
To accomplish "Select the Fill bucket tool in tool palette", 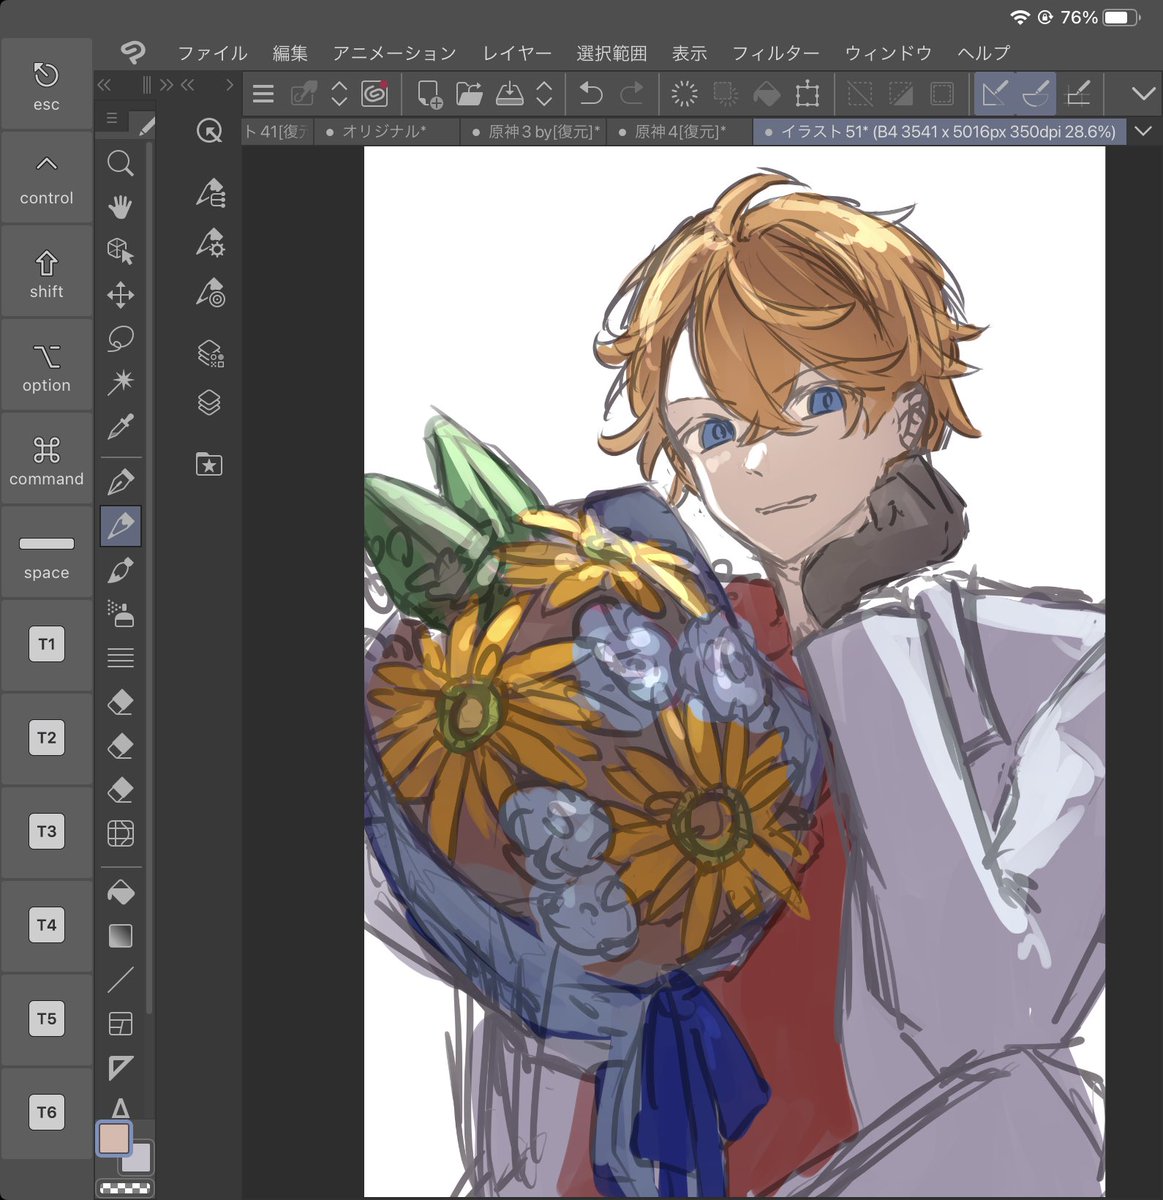I will [120, 891].
